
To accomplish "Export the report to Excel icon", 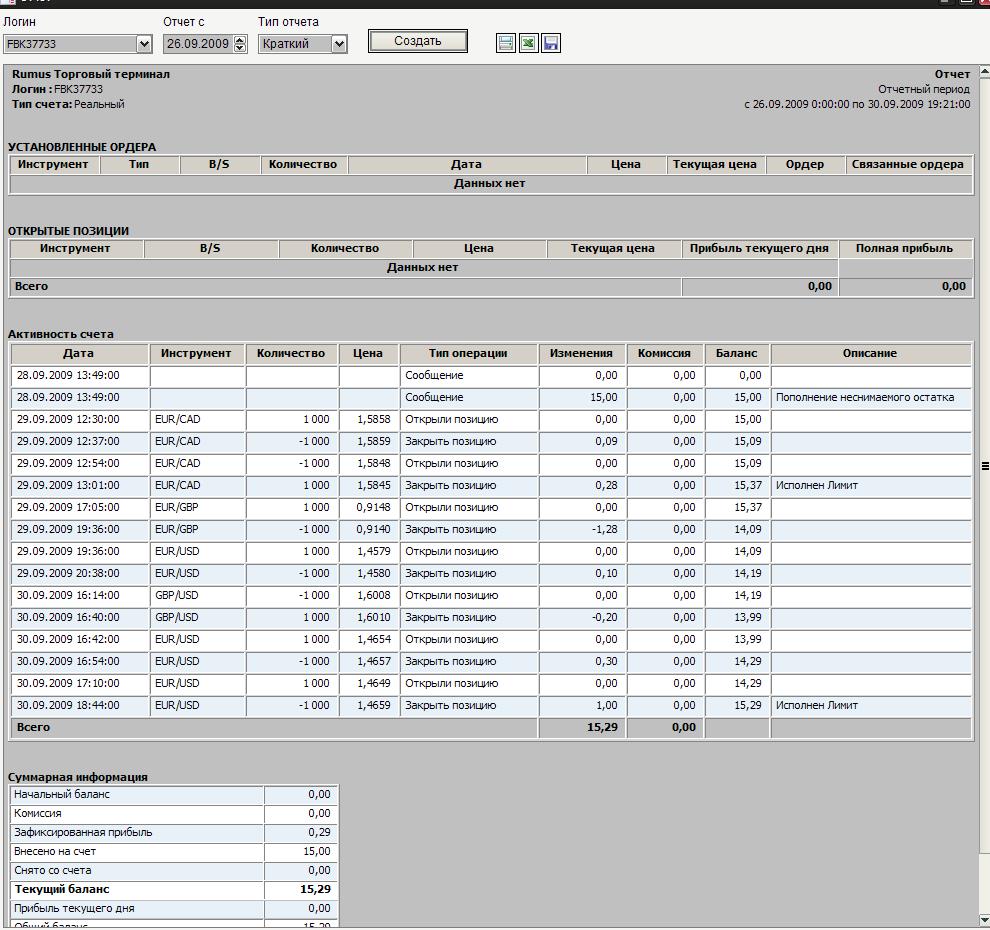I will click(x=528, y=43).
